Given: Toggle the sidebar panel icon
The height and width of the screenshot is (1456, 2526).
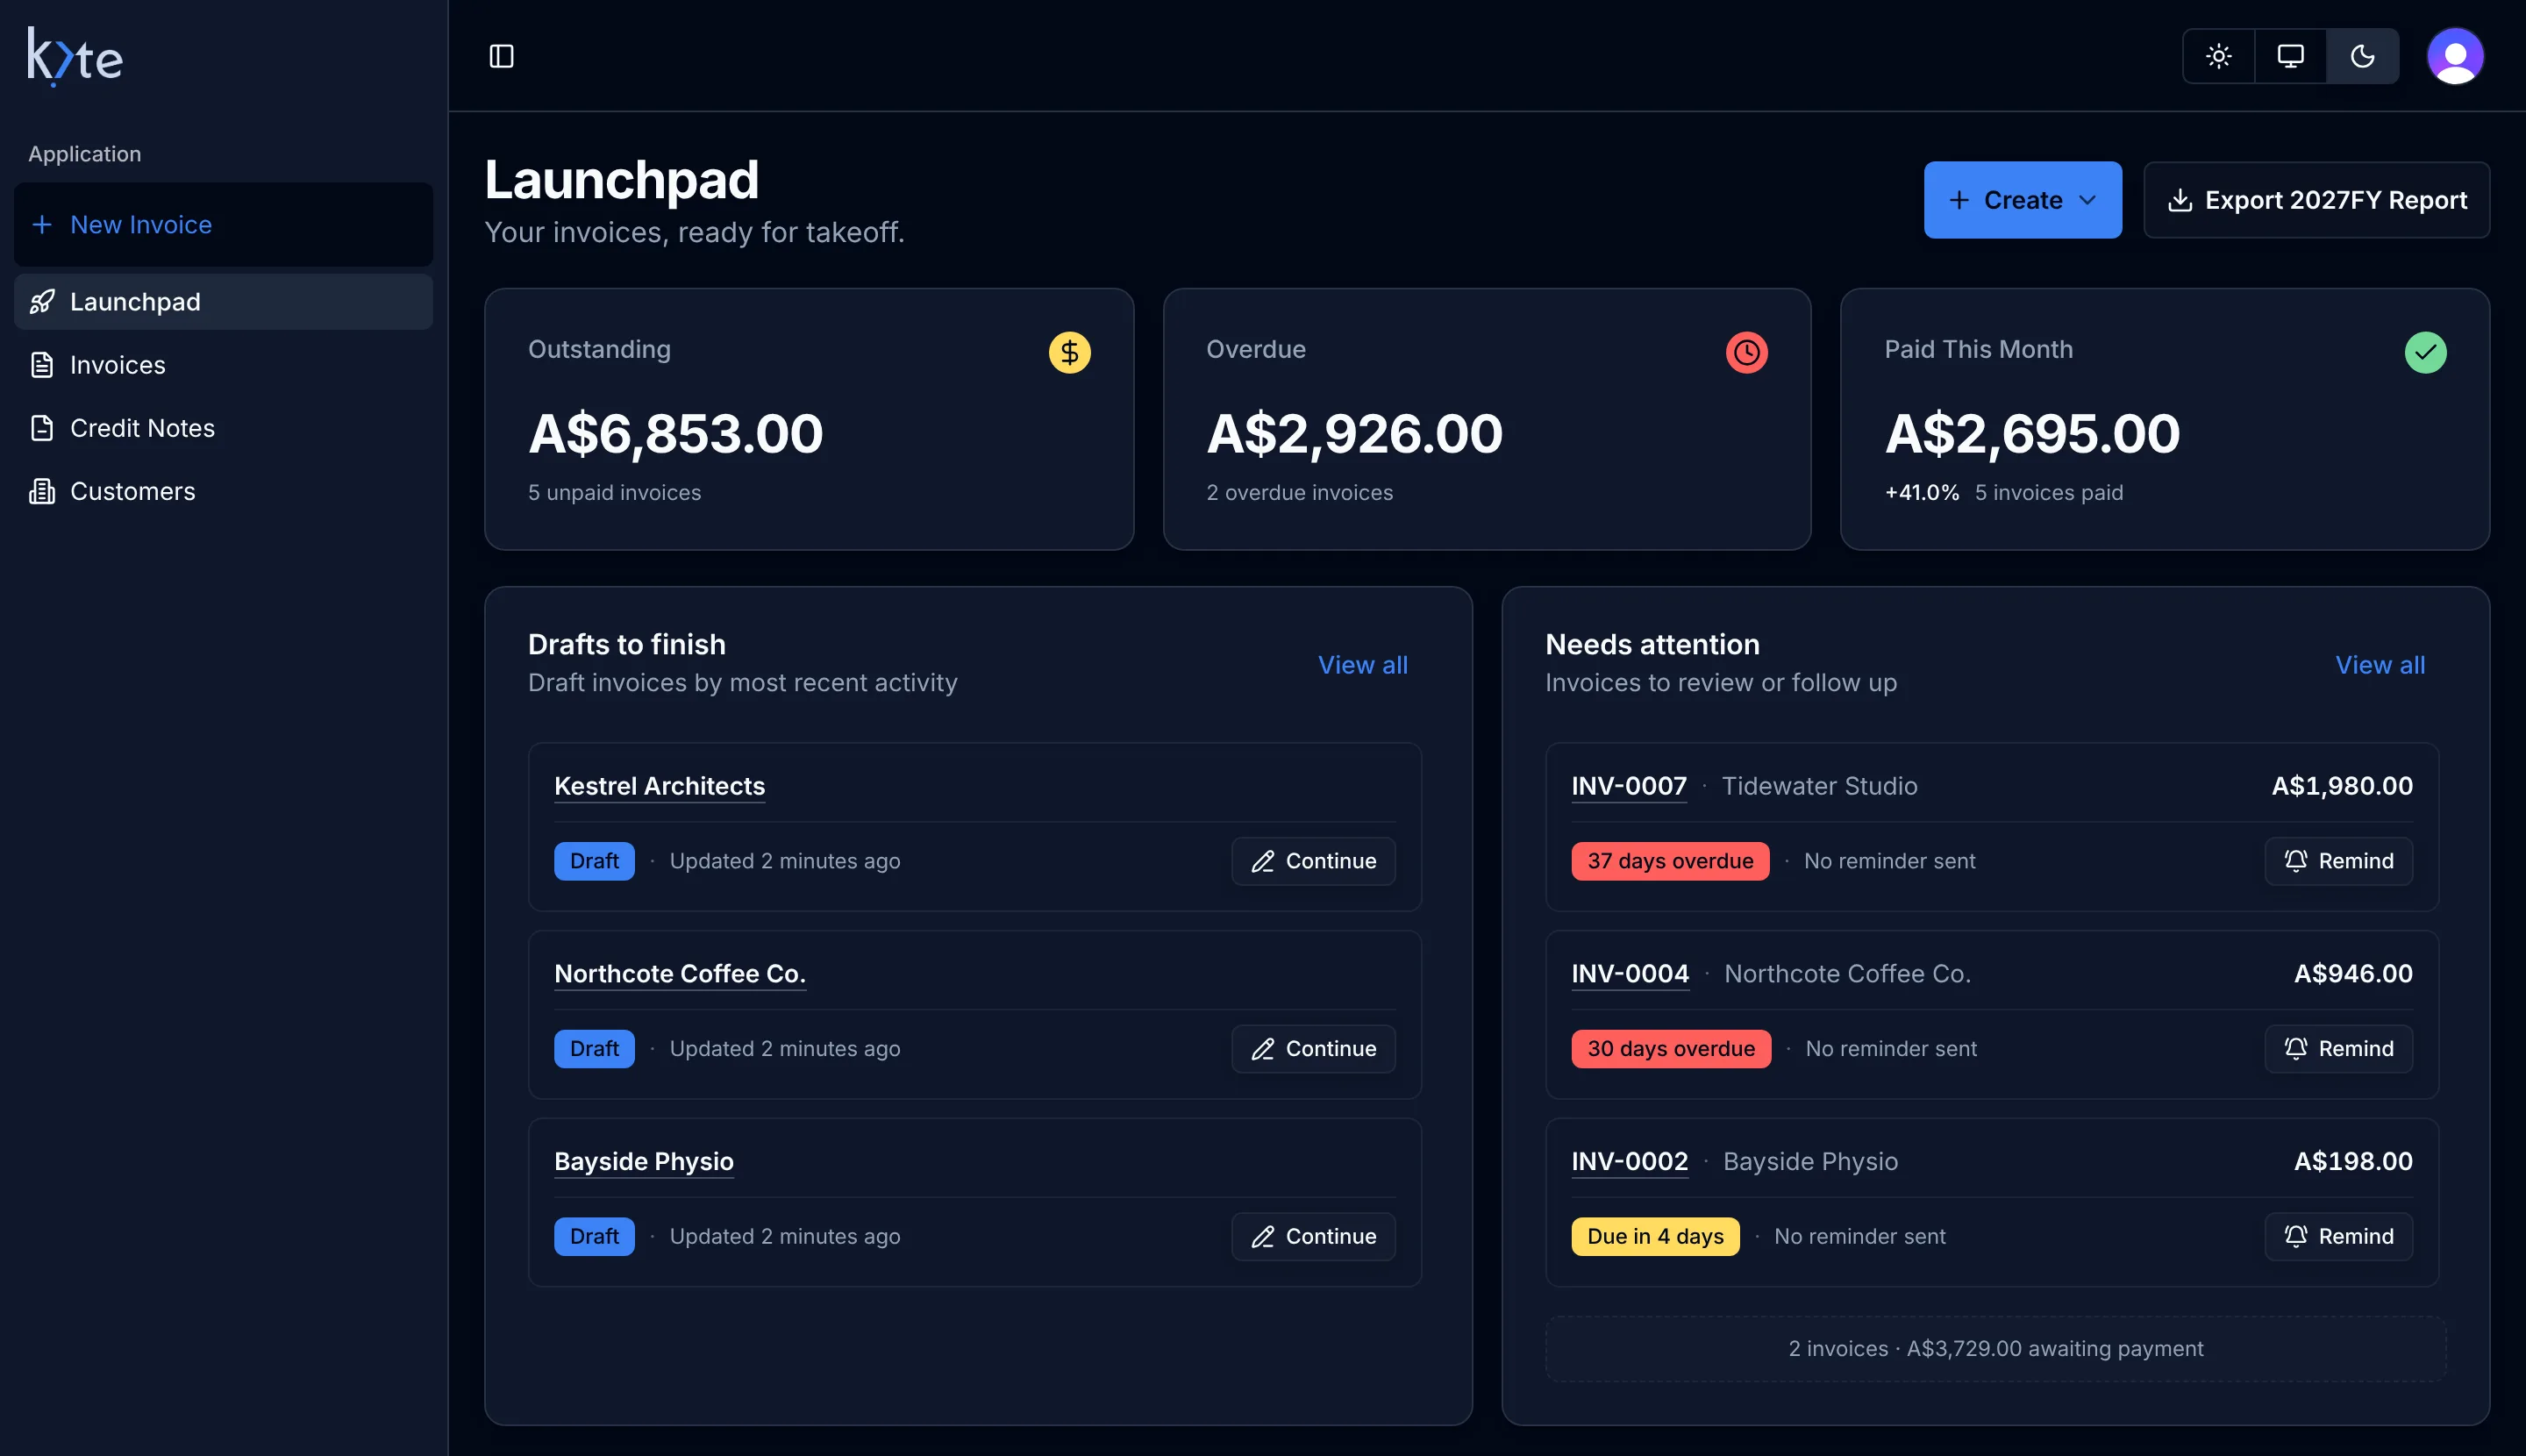Looking at the screenshot, I should [x=501, y=56].
